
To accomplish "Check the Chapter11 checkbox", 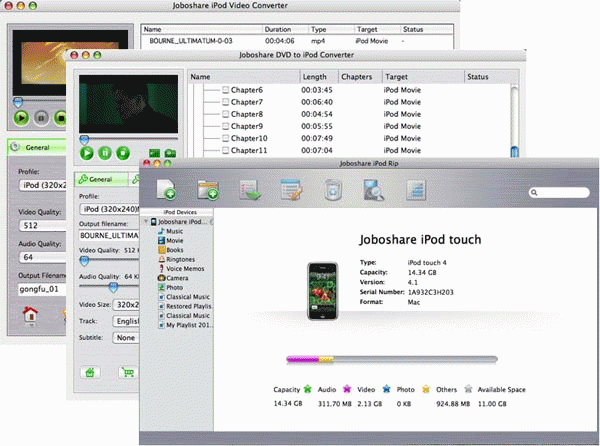I will coord(225,150).
